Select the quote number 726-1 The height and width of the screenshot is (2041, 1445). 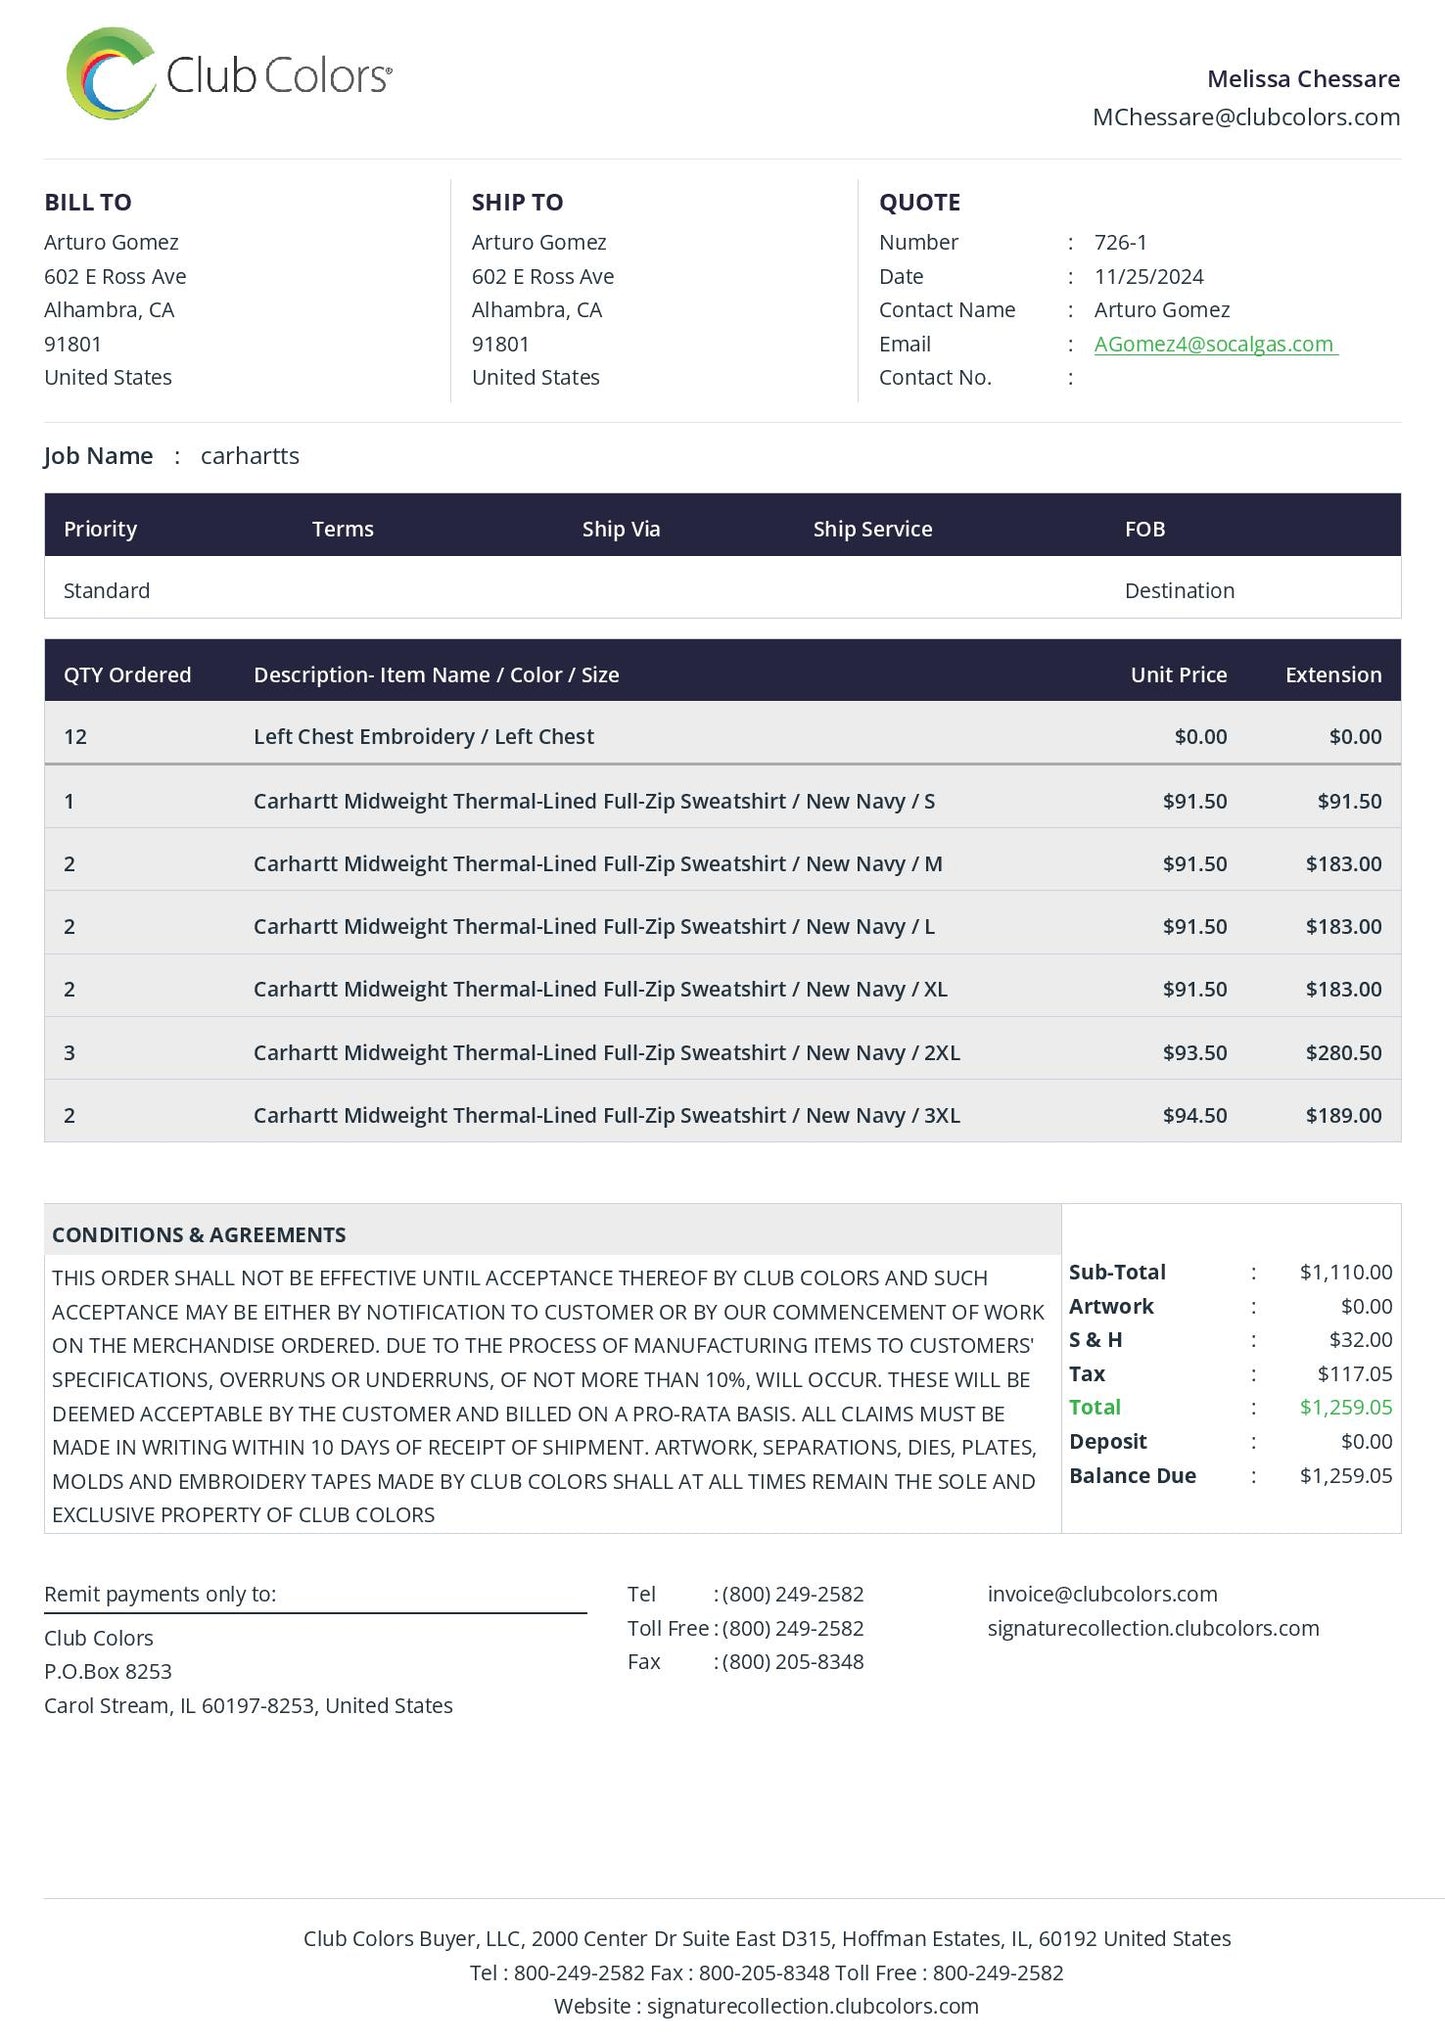(1120, 242)
